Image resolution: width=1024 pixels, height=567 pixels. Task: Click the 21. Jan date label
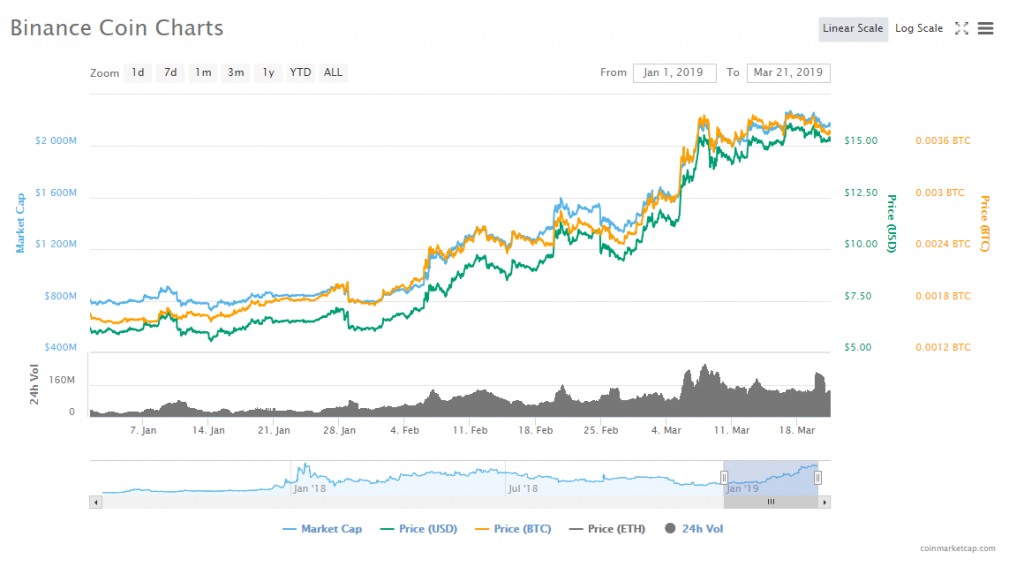274,430
